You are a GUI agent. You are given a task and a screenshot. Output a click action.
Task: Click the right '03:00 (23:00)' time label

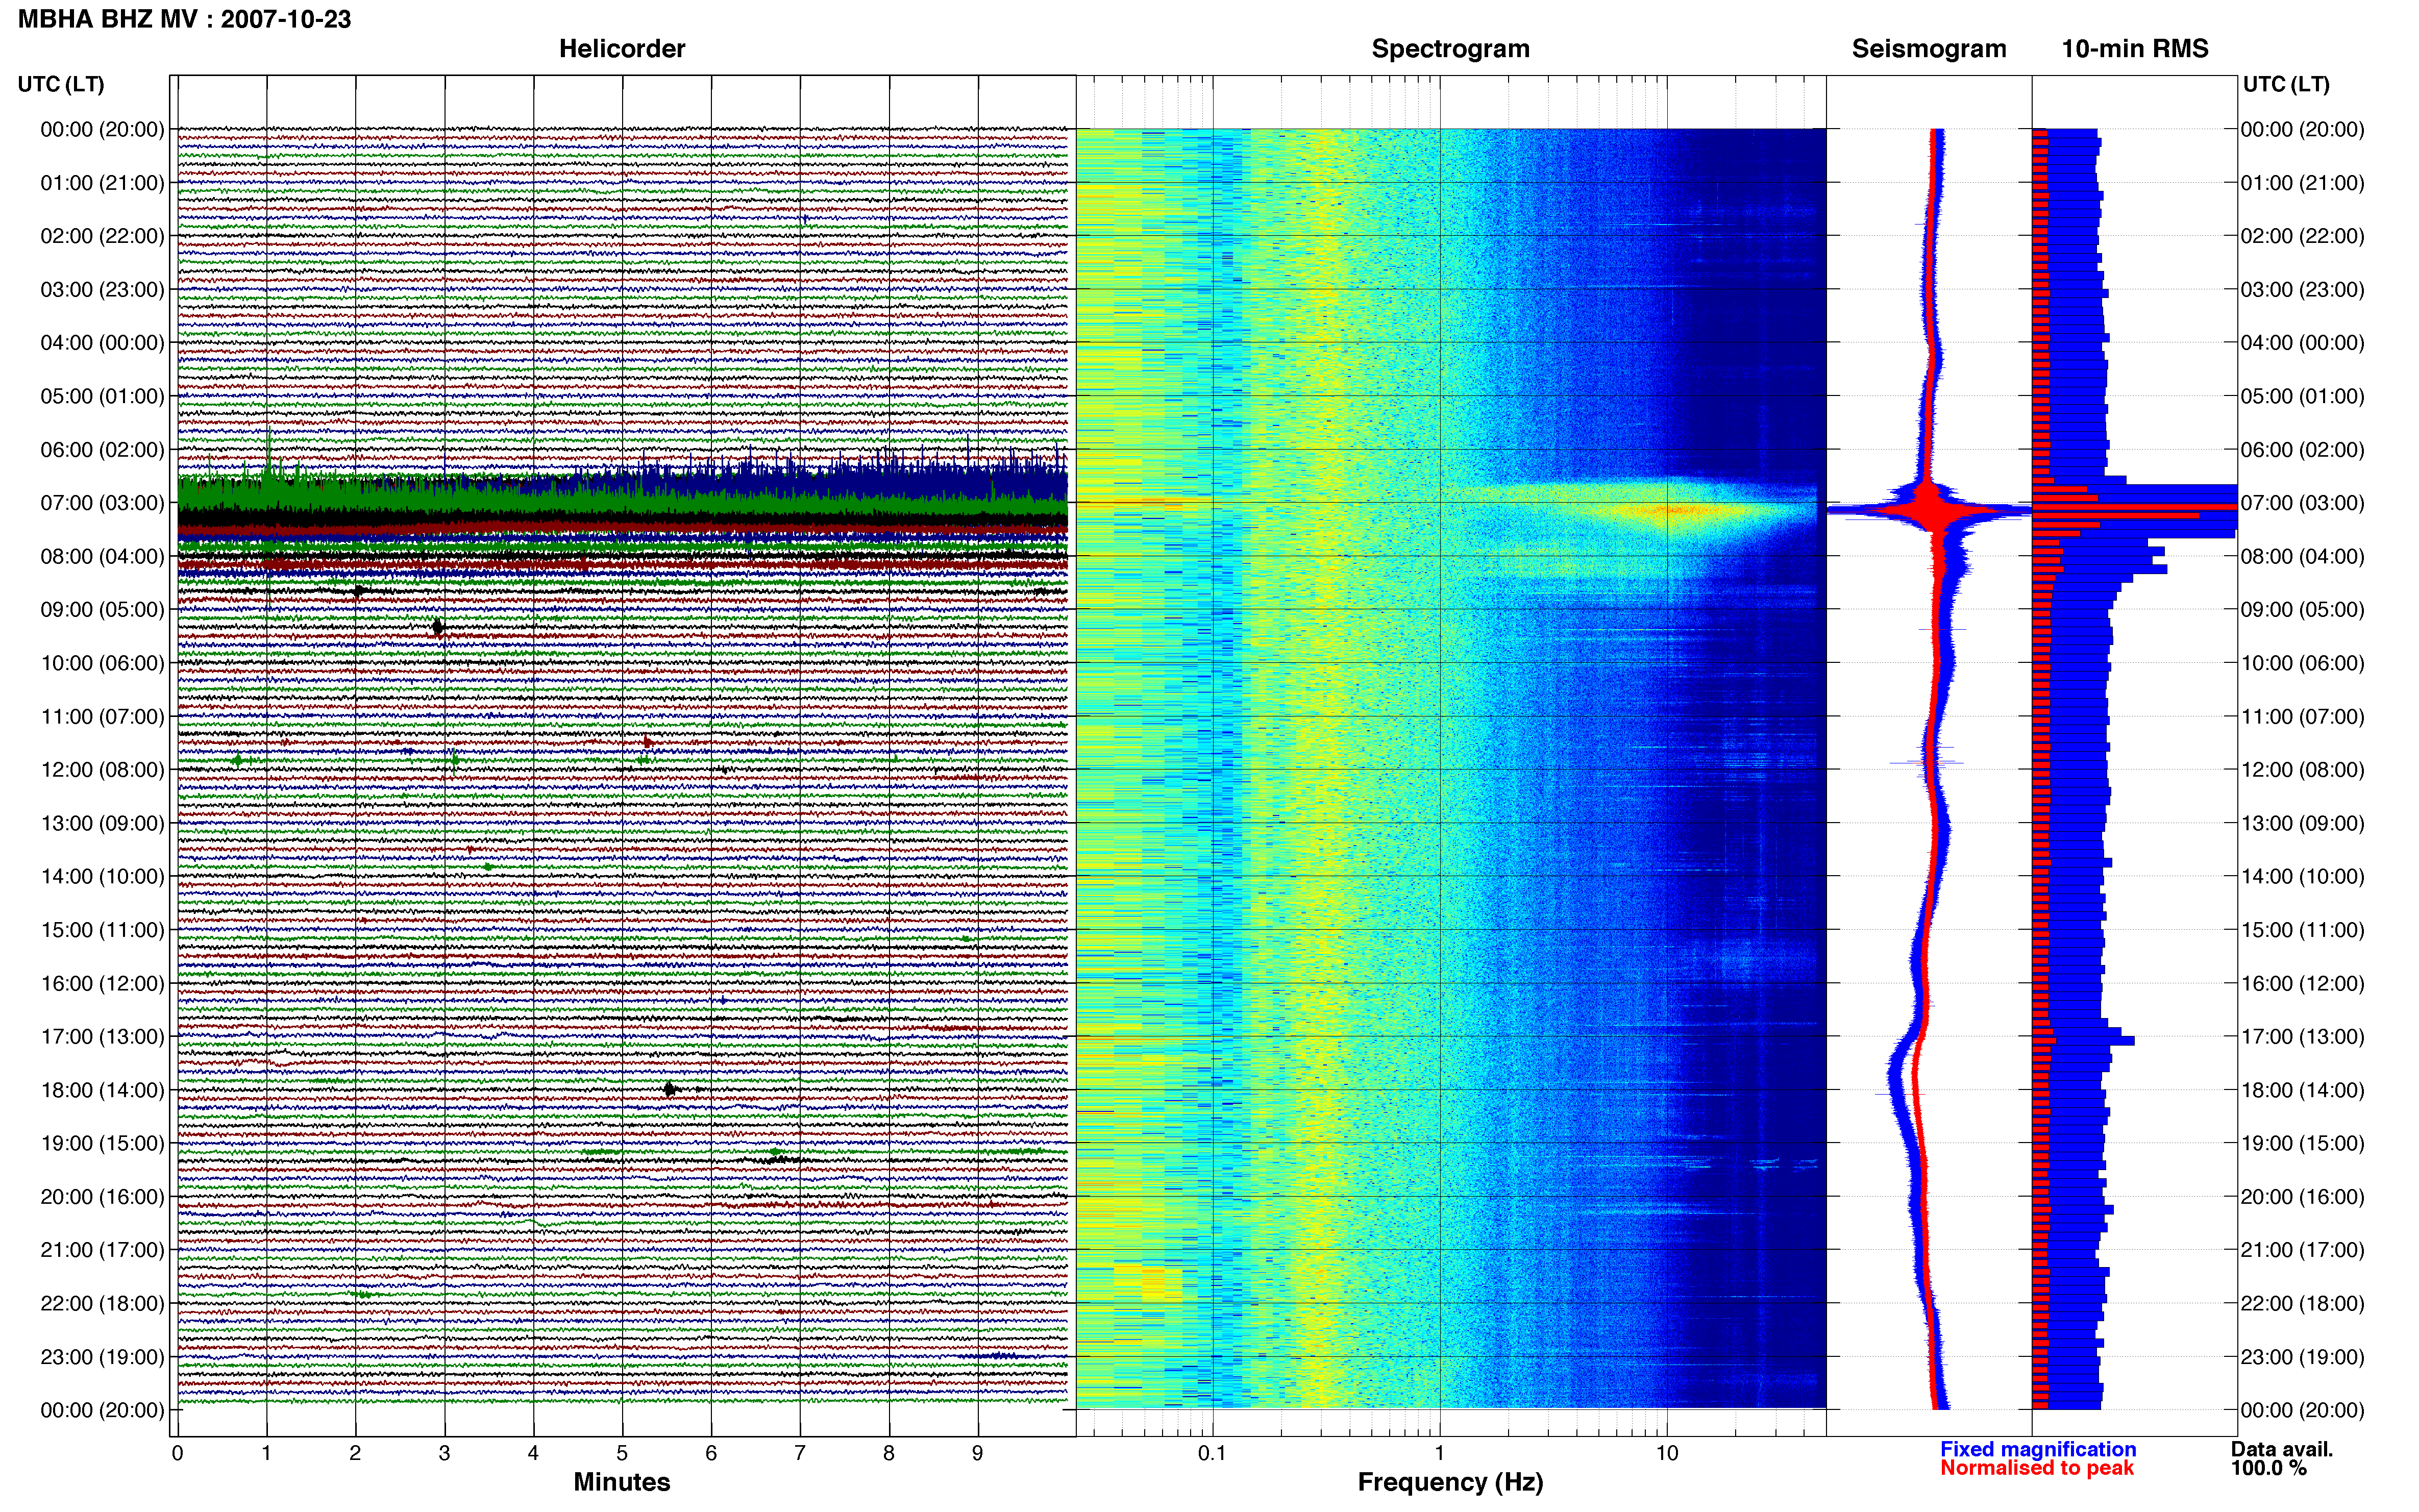click(2302, 289)
